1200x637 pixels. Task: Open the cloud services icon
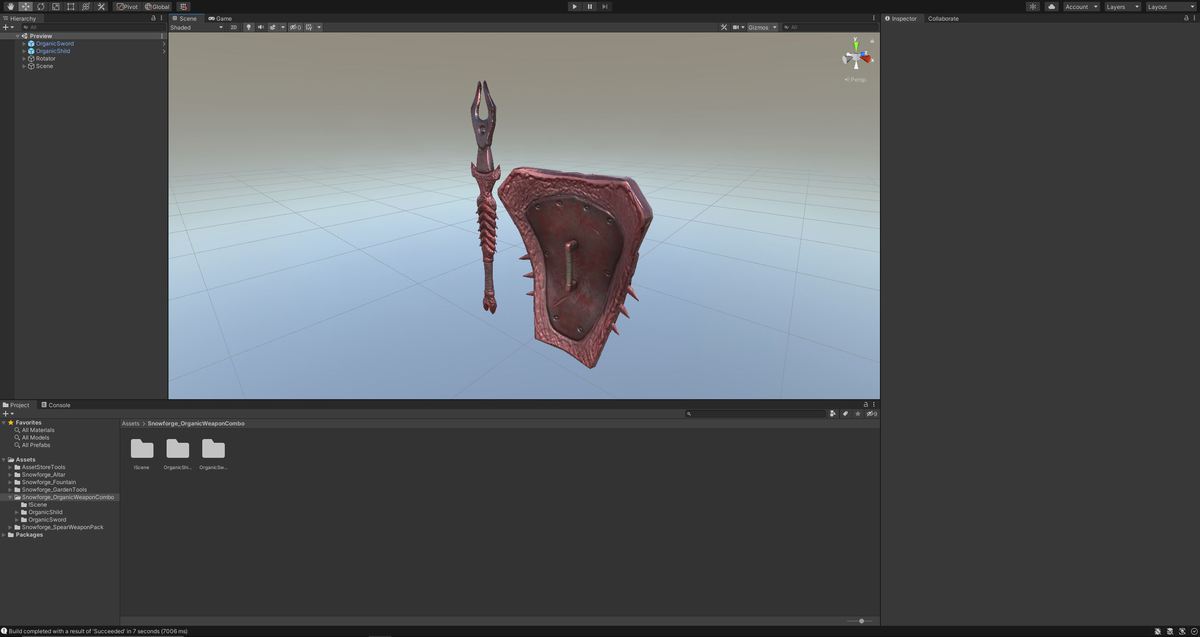pyautogui.click(x=1049, y=6)
